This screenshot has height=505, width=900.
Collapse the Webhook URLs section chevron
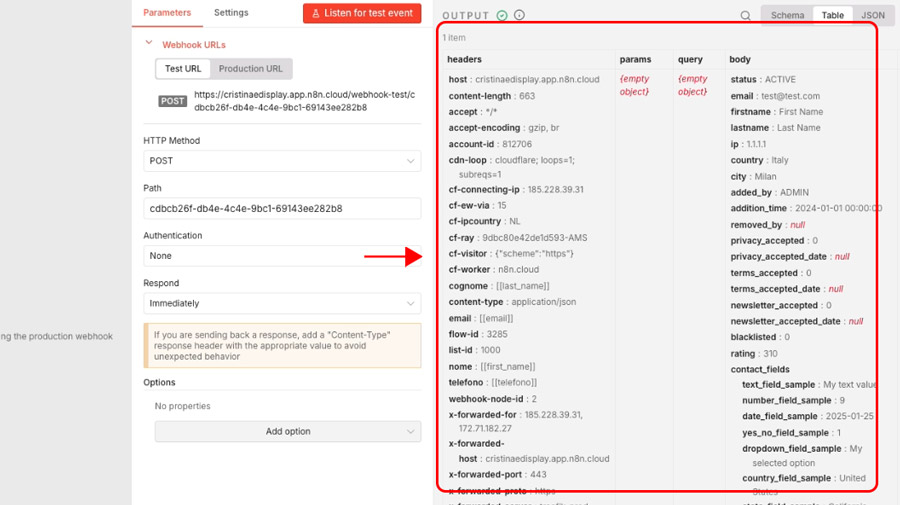point(149,44)
